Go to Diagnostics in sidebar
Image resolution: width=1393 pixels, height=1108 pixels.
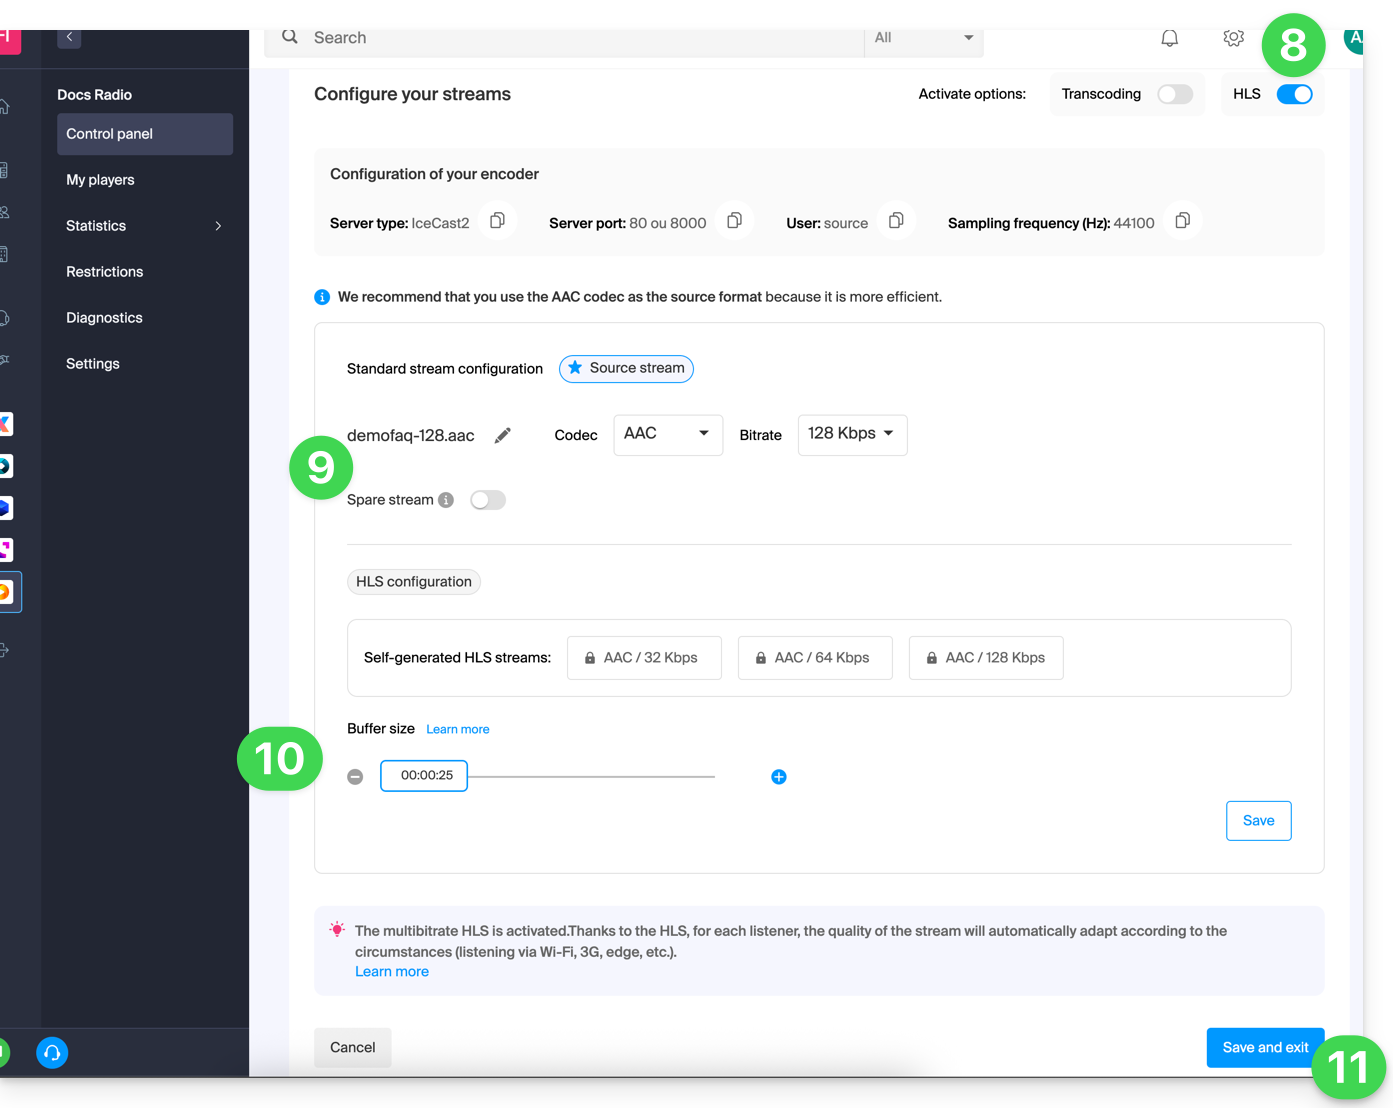(x=104, y=318)
